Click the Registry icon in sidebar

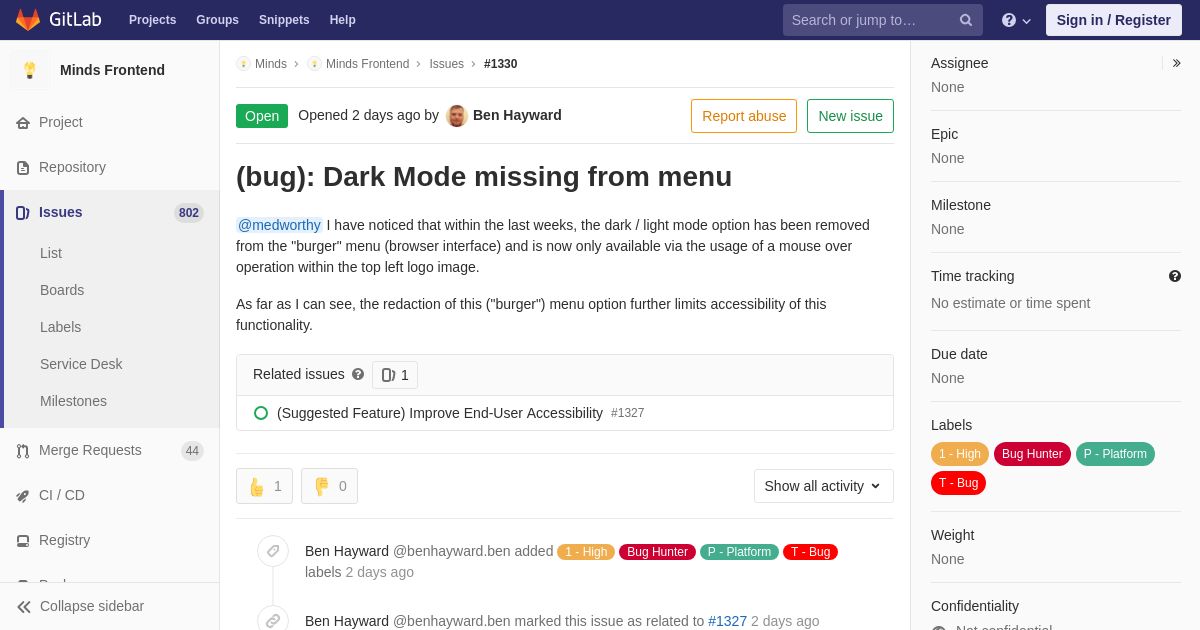point(23,541)
